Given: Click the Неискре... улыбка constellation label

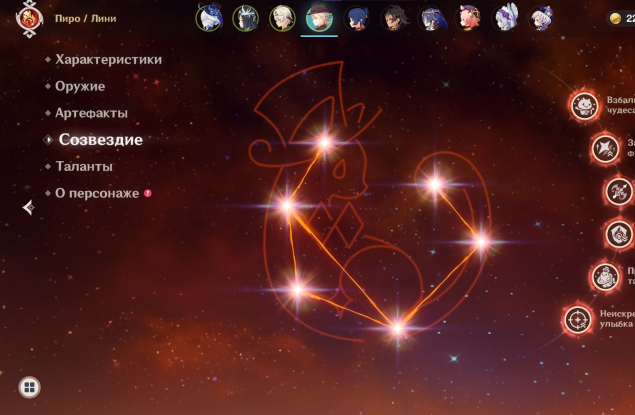Looking at the screenshot, I should click(x=617, y=319).
